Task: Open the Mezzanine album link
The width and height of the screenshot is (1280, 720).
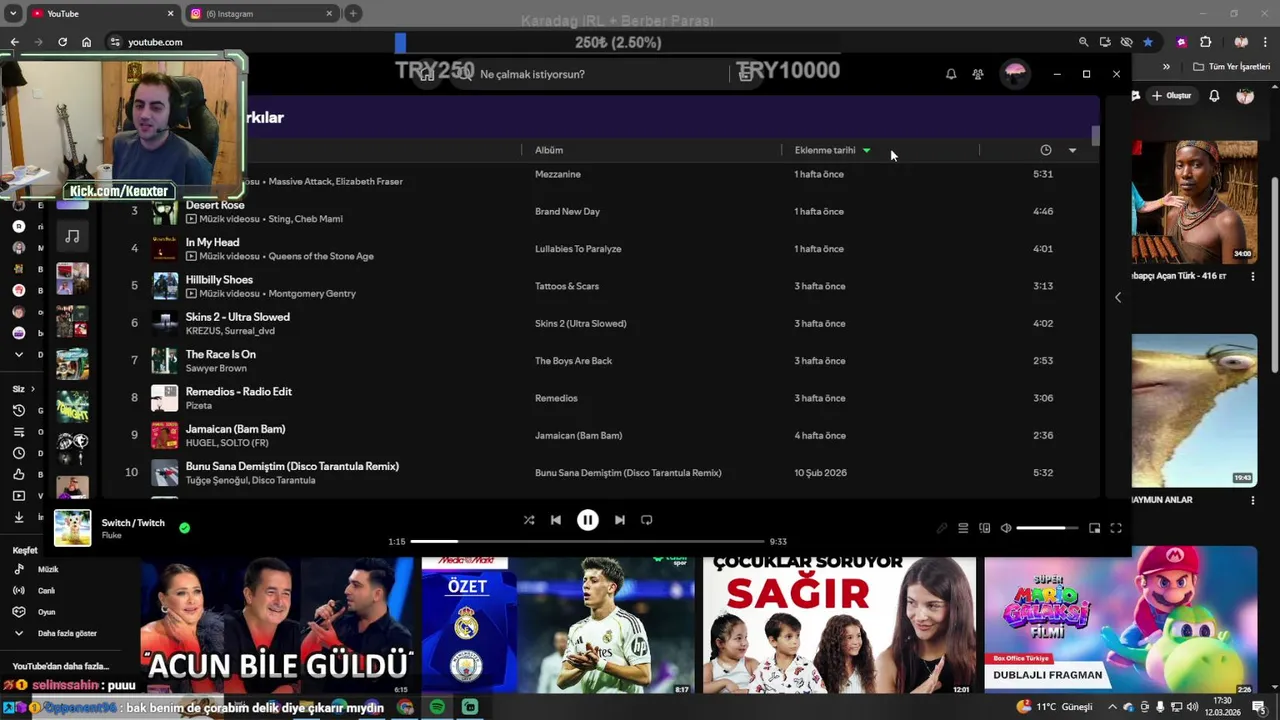Action: (557, 174)
